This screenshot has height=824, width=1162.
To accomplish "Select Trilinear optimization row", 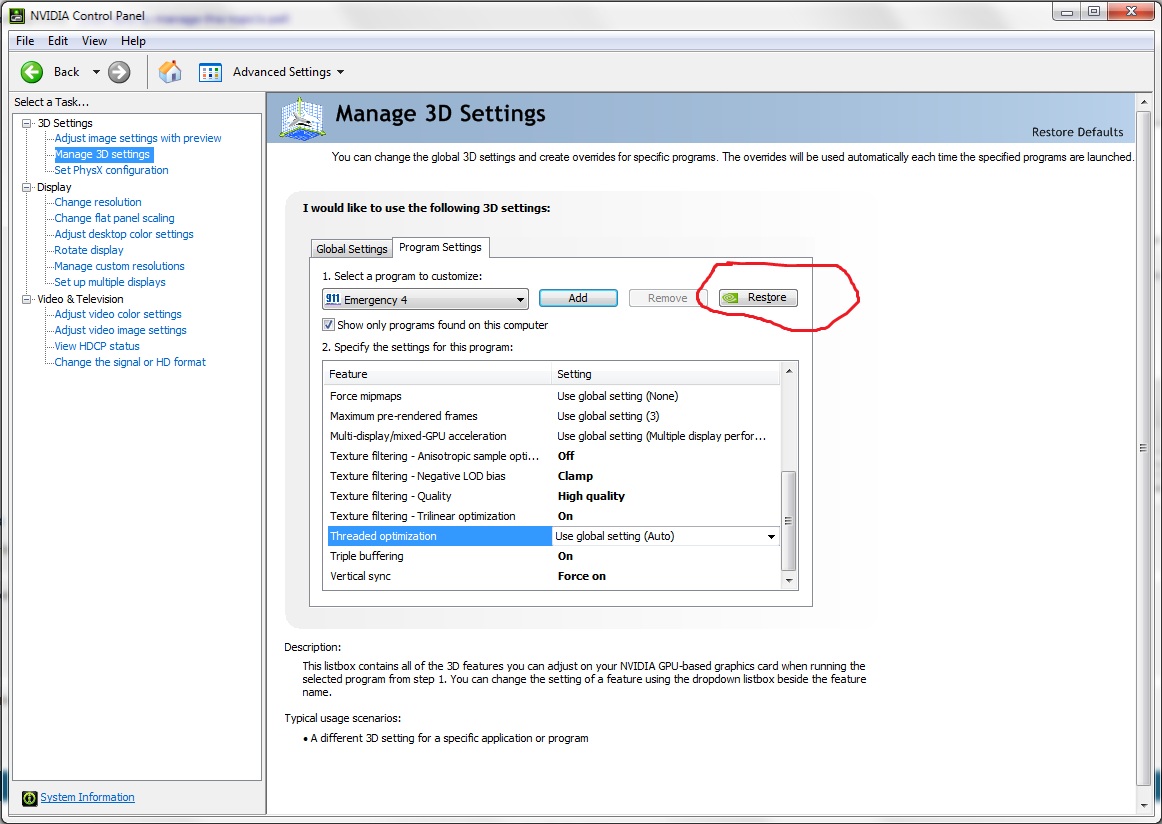I will (553, 516).
